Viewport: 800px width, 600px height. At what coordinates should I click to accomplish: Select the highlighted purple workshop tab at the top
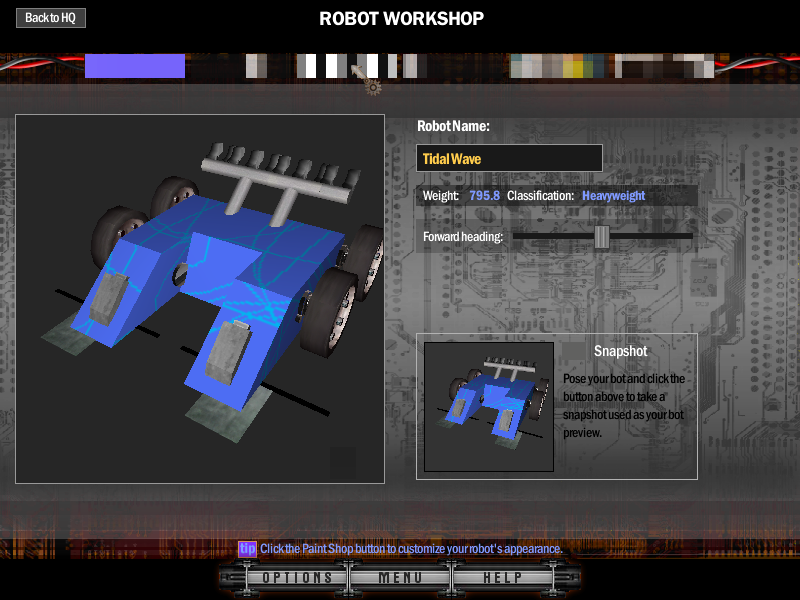[x=135, y=66]
